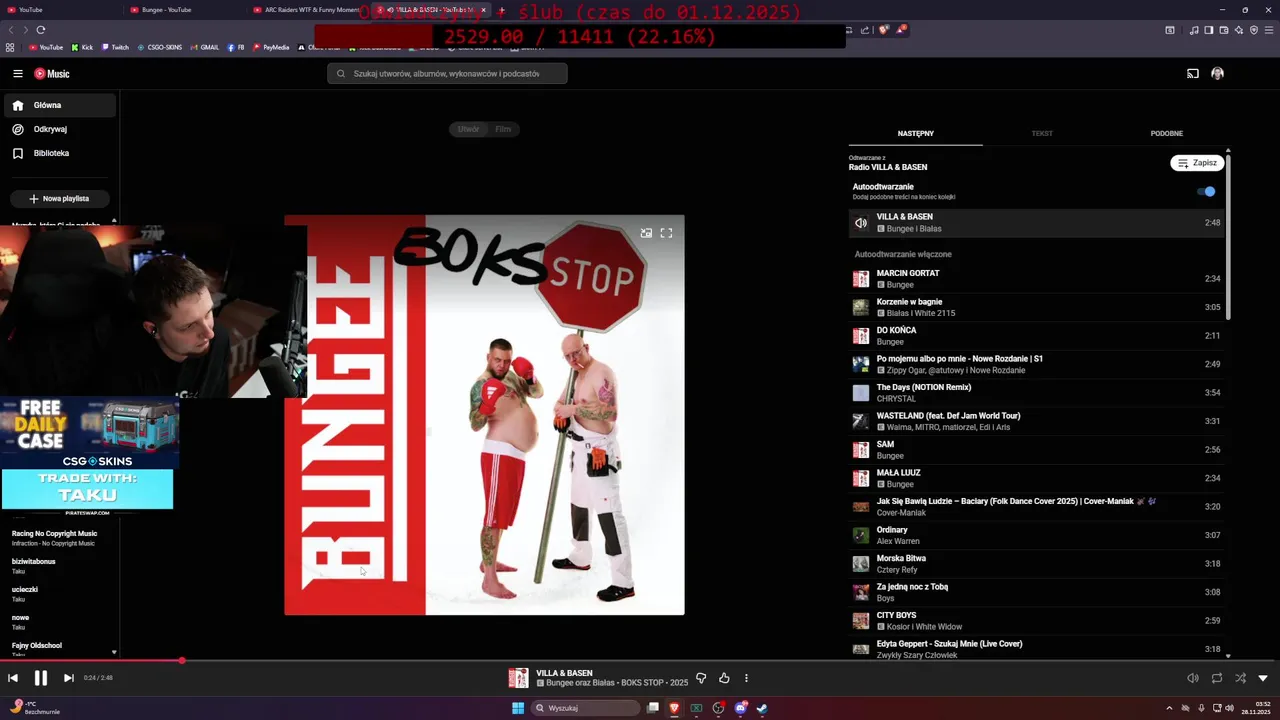The height and width of the screenshot is (720, 1280).
Task: Click CITY BOYS thumbnail in queue
Action: 861,621
